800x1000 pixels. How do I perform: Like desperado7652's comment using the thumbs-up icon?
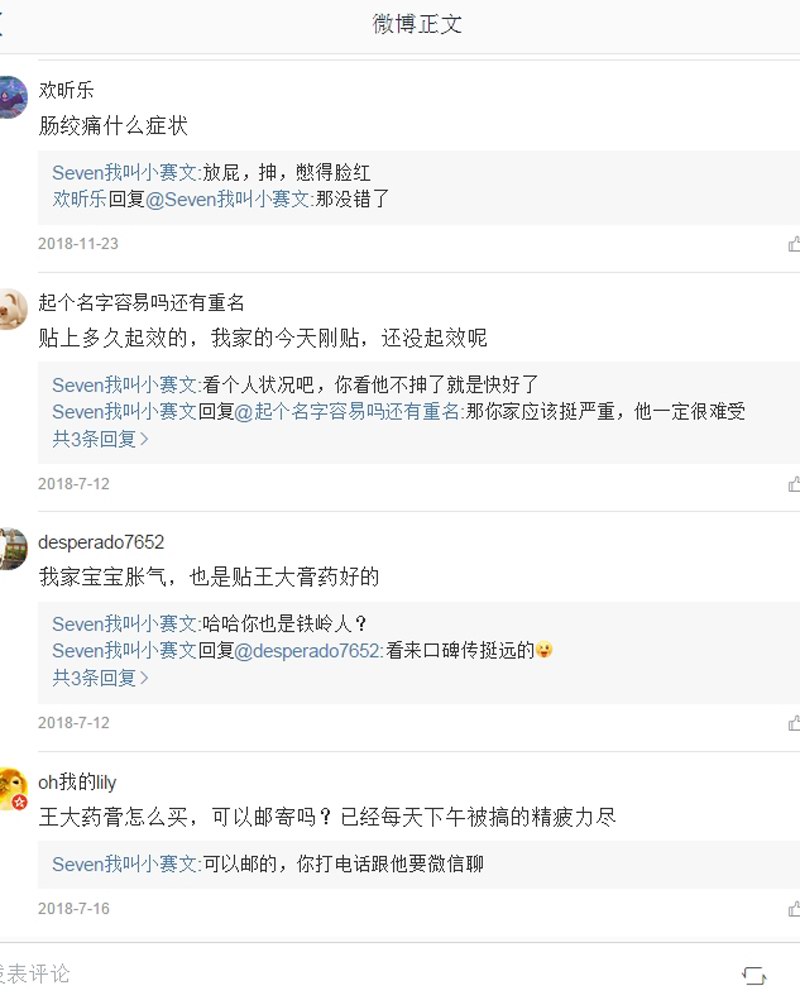(x=794, y=722)
